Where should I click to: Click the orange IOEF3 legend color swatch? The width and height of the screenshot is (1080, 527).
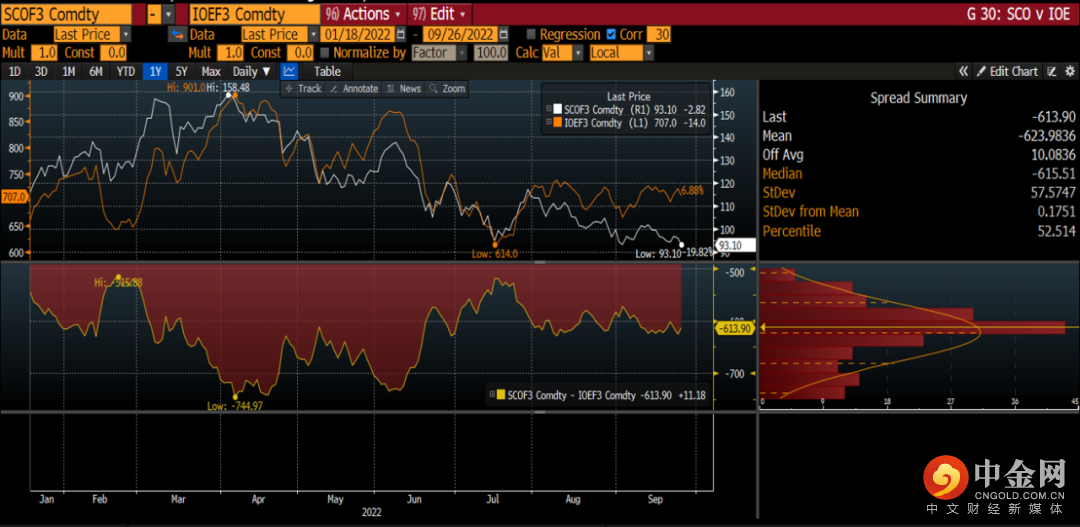557,122
